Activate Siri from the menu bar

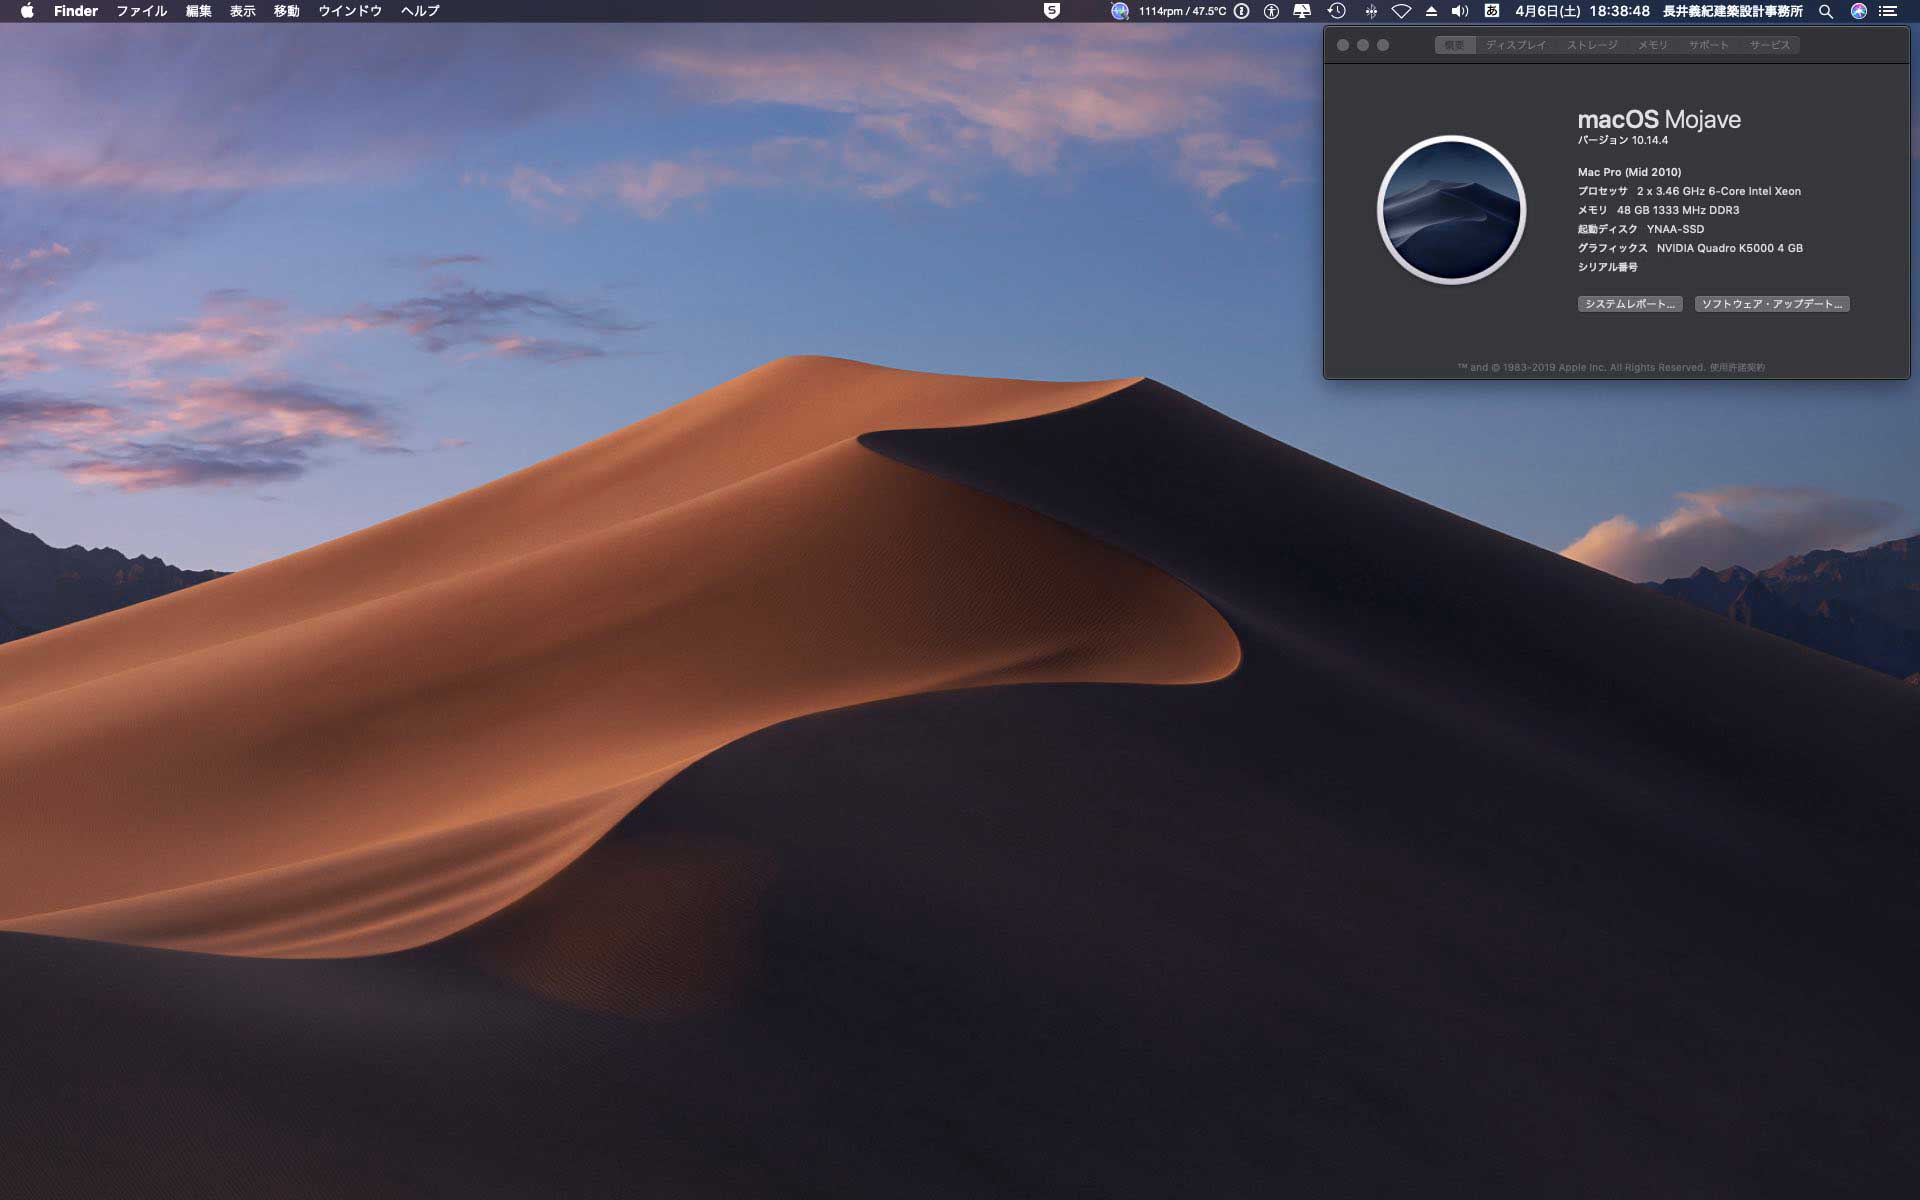point(1858,11)
